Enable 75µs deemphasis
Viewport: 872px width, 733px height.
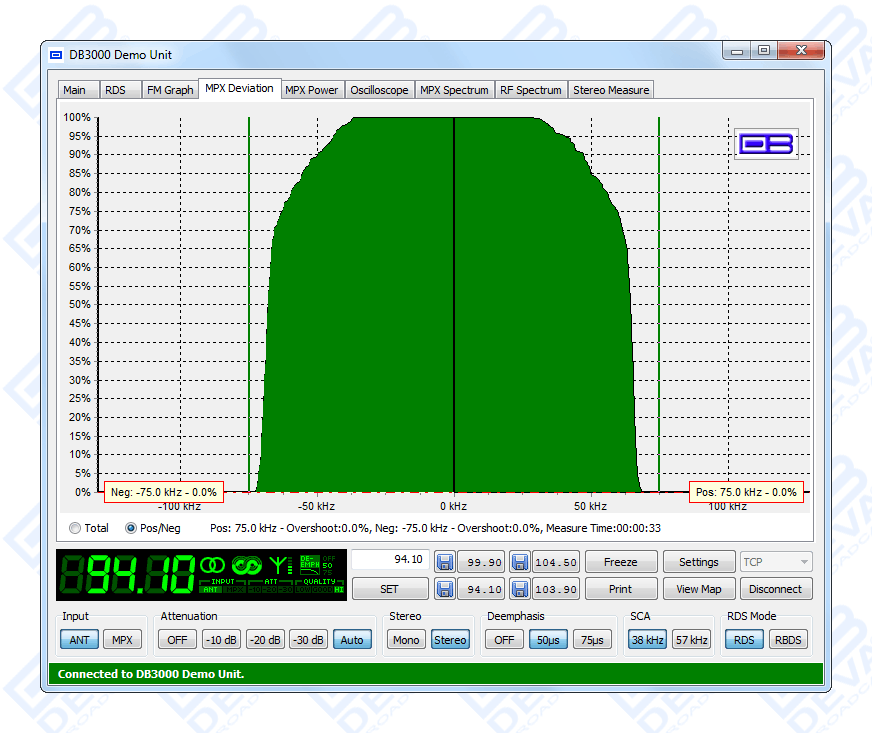pos(592,640)
